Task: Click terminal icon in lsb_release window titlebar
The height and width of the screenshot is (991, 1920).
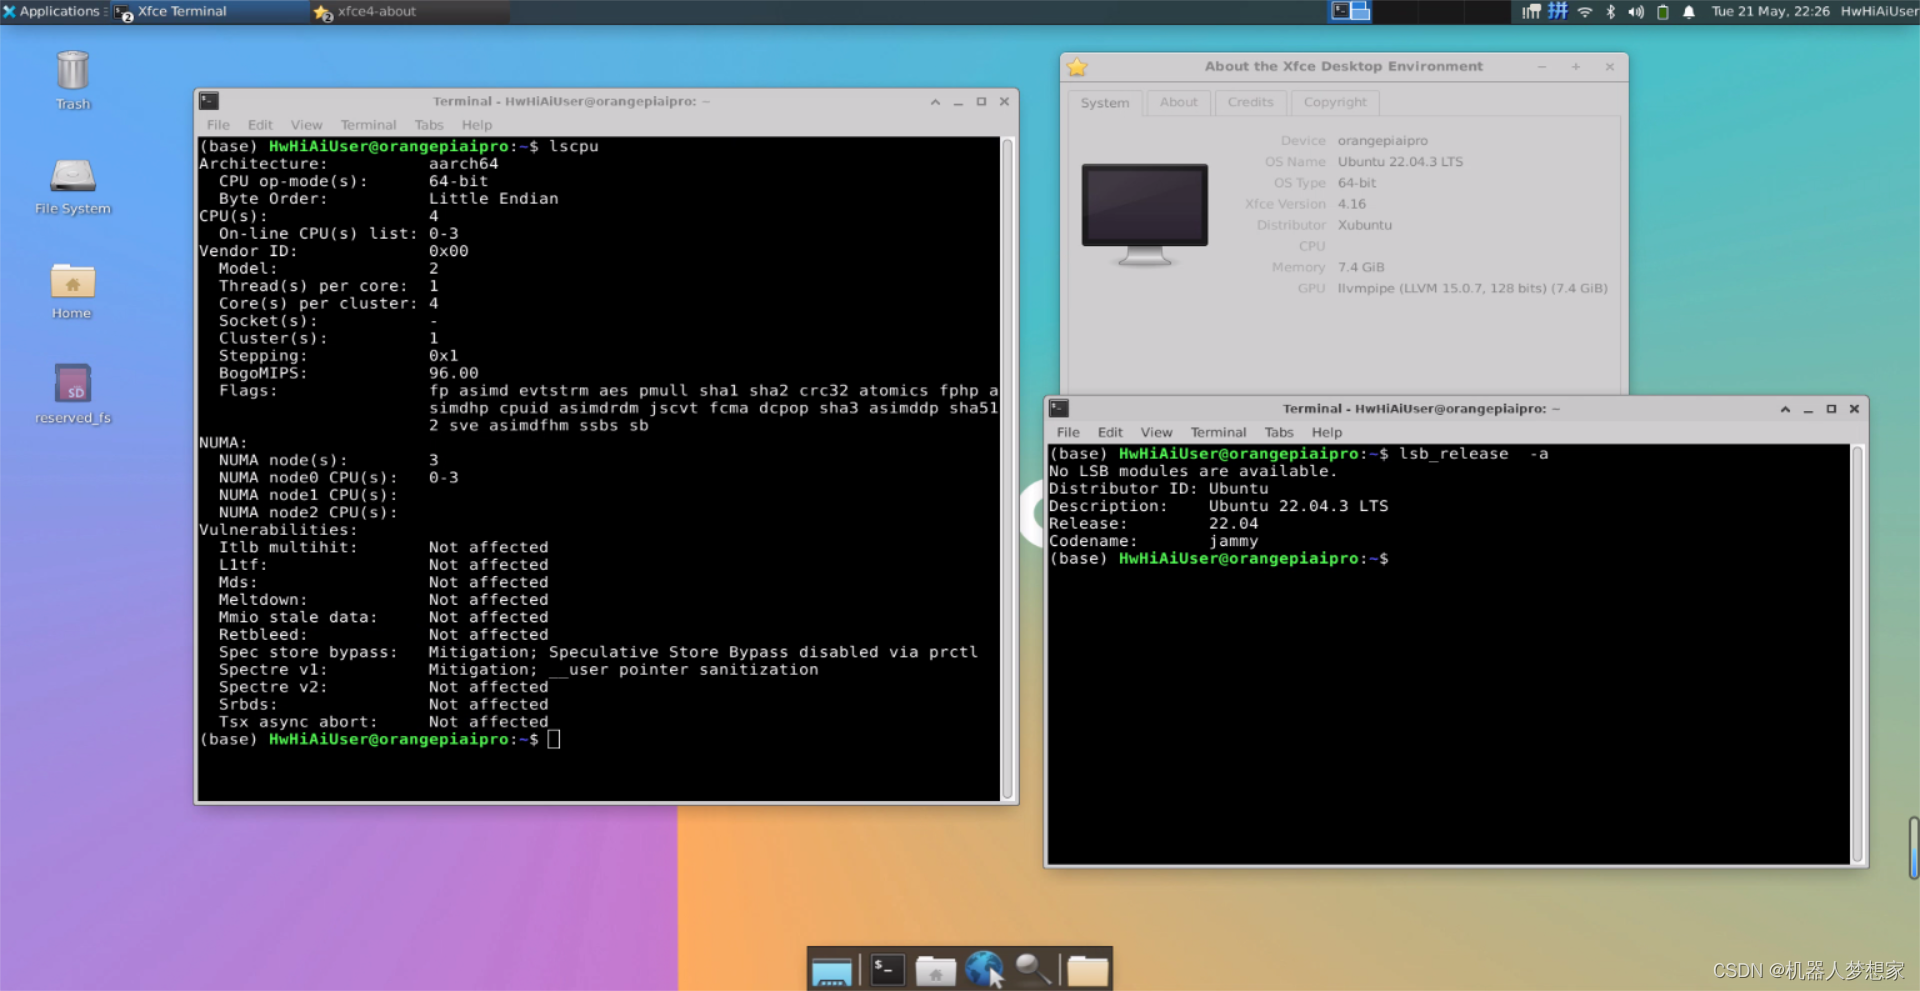Action: (x=1059, y=408)
